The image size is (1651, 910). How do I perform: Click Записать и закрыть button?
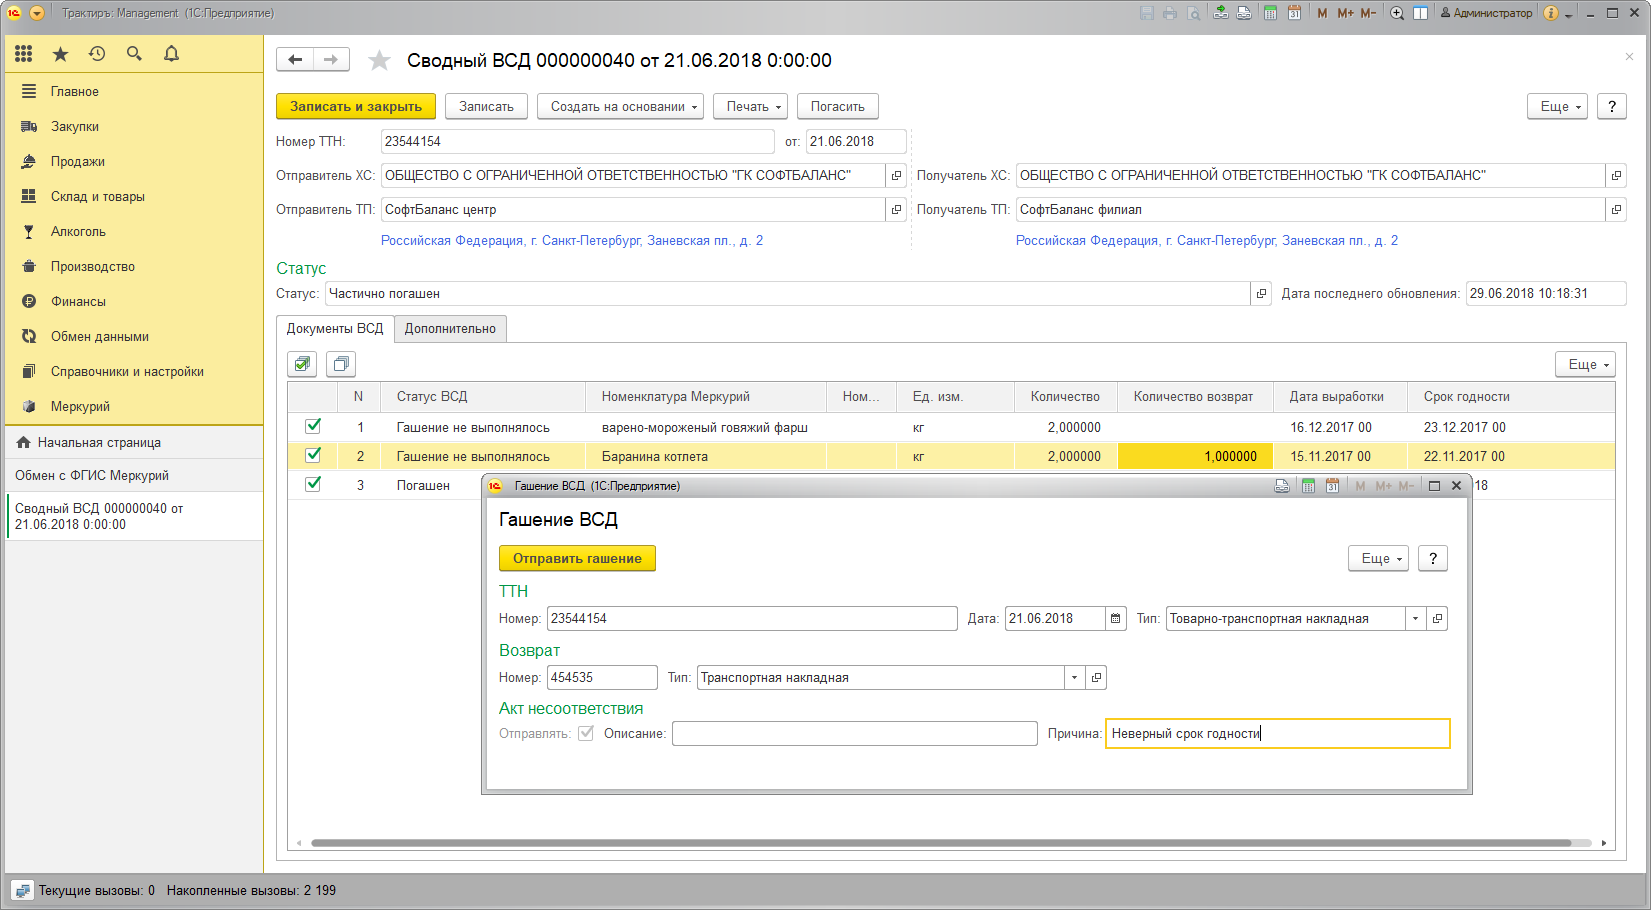pos(356,106)
